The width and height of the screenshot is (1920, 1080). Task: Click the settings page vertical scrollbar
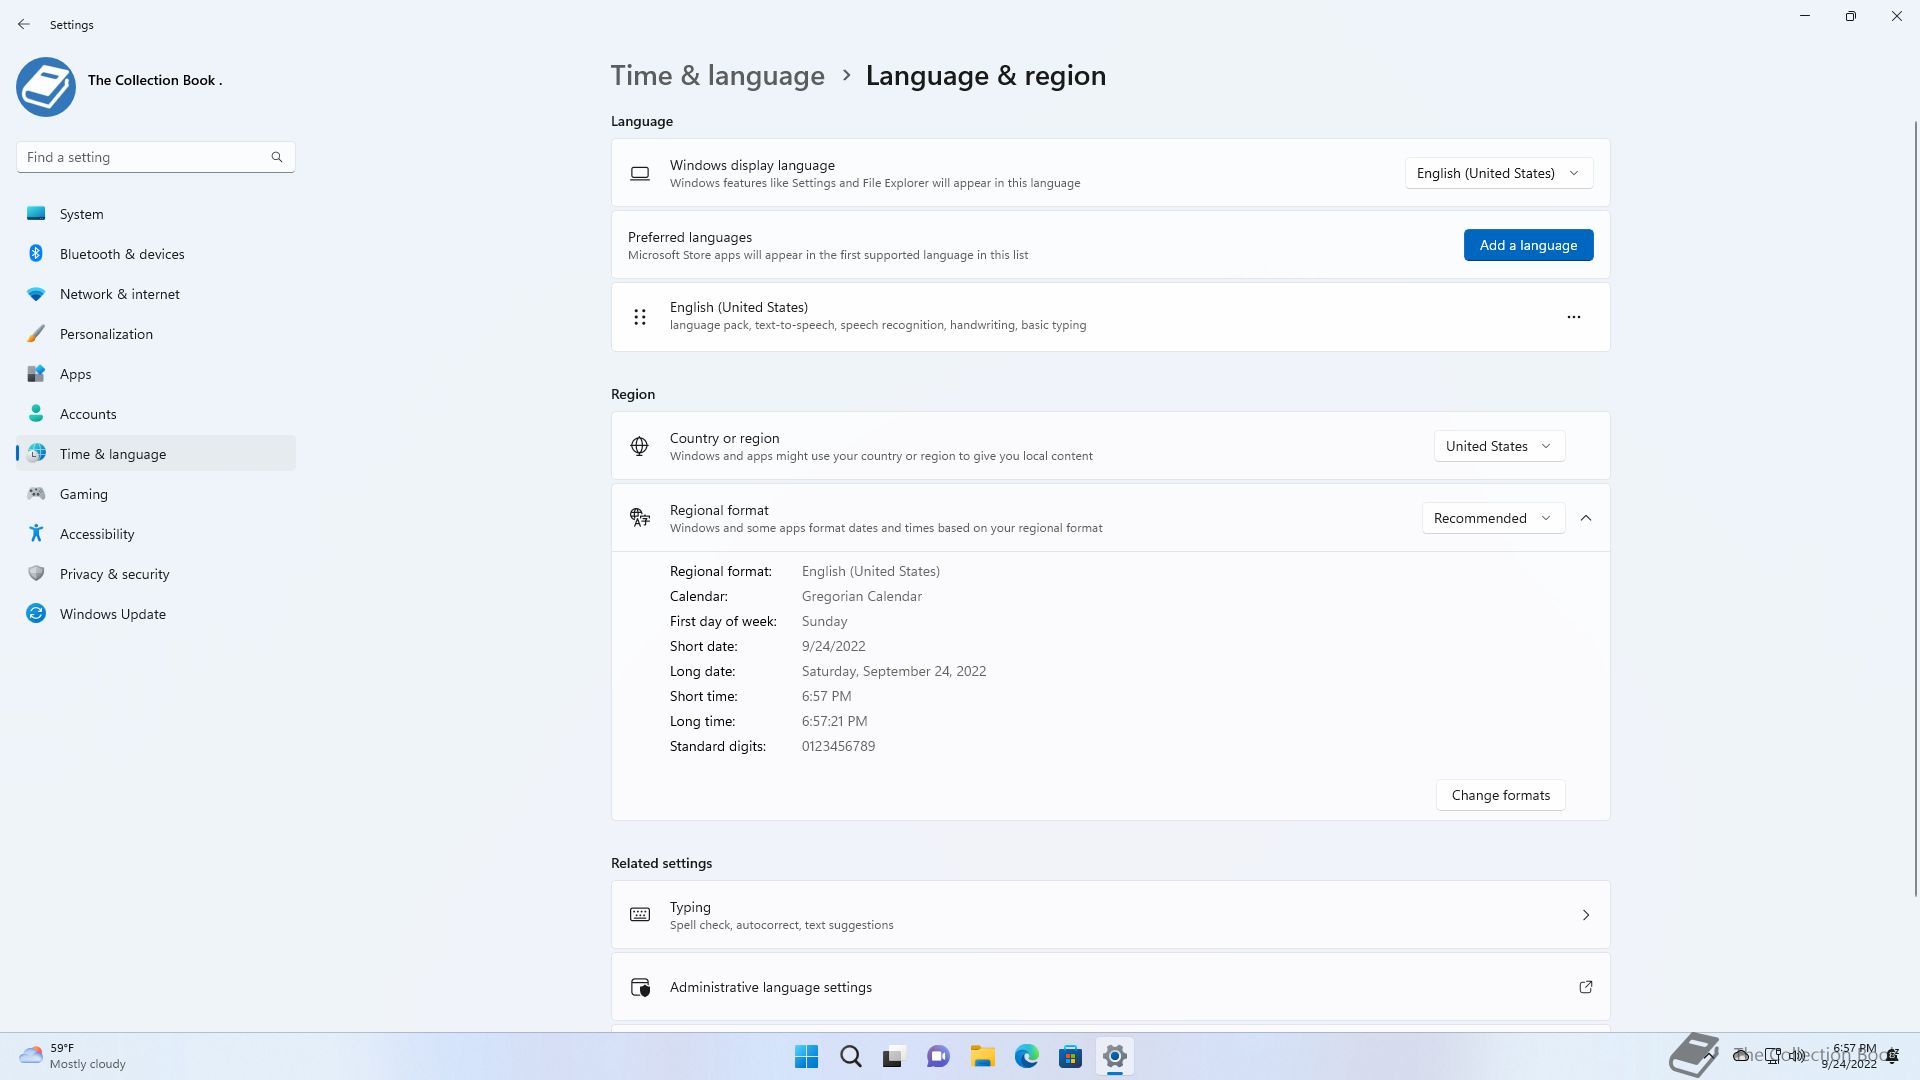coord(1916,509)
